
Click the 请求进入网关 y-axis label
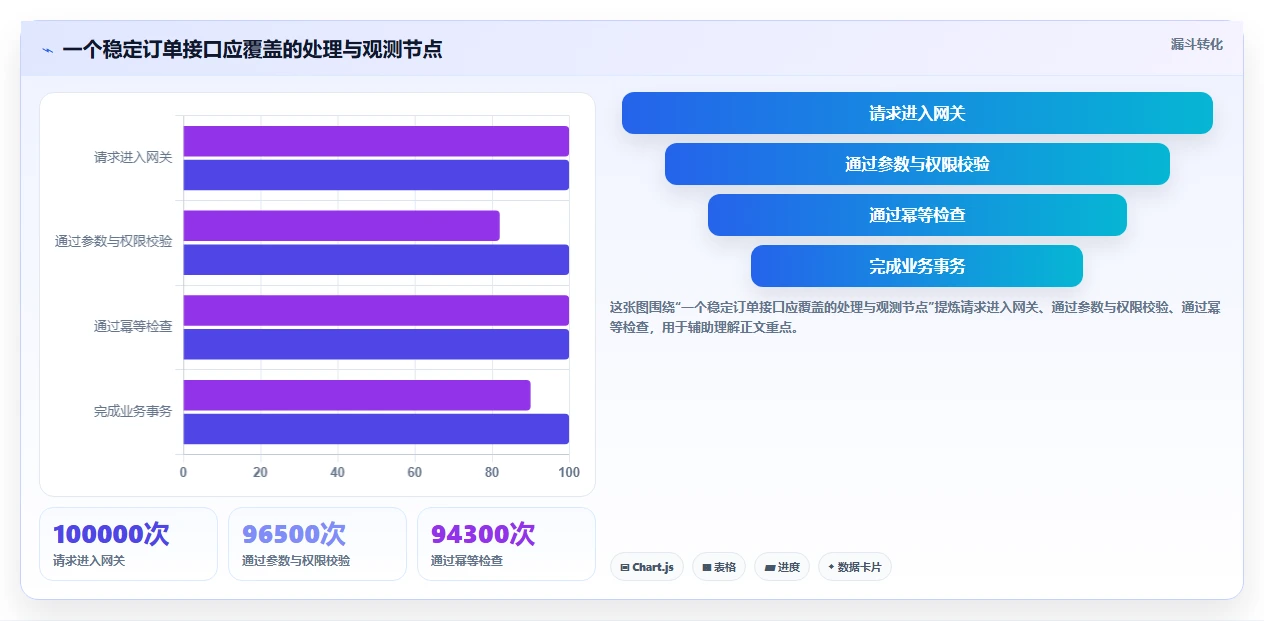pyautogui.click(x=133, y=157)
